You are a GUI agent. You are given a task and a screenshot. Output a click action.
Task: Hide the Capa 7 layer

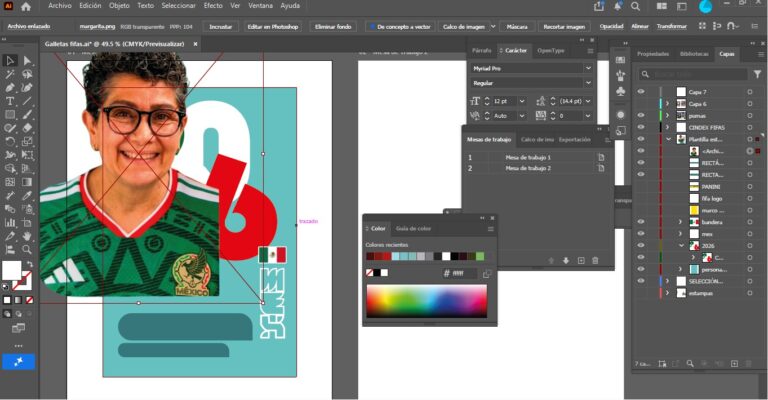coord(641,92)
